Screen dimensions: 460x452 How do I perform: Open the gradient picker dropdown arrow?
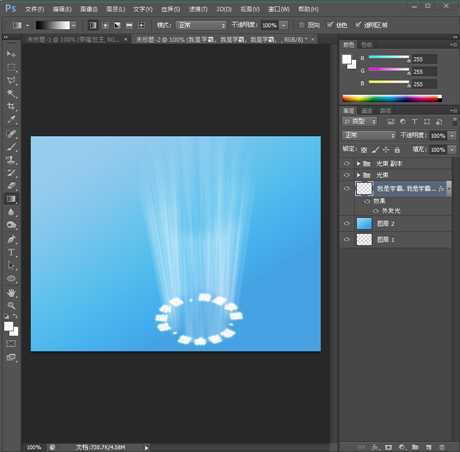(x=74, y=25)
